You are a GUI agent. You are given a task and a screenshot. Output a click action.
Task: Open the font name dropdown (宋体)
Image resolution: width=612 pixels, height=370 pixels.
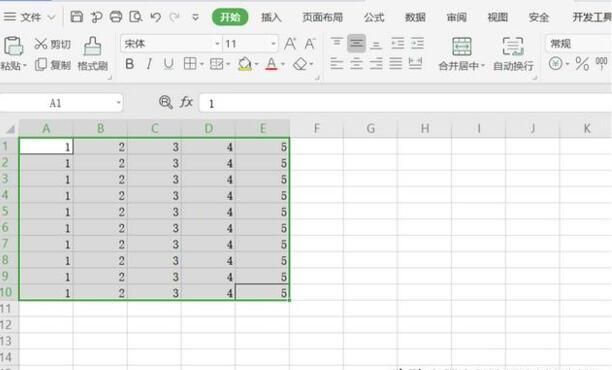click(217, 44)
